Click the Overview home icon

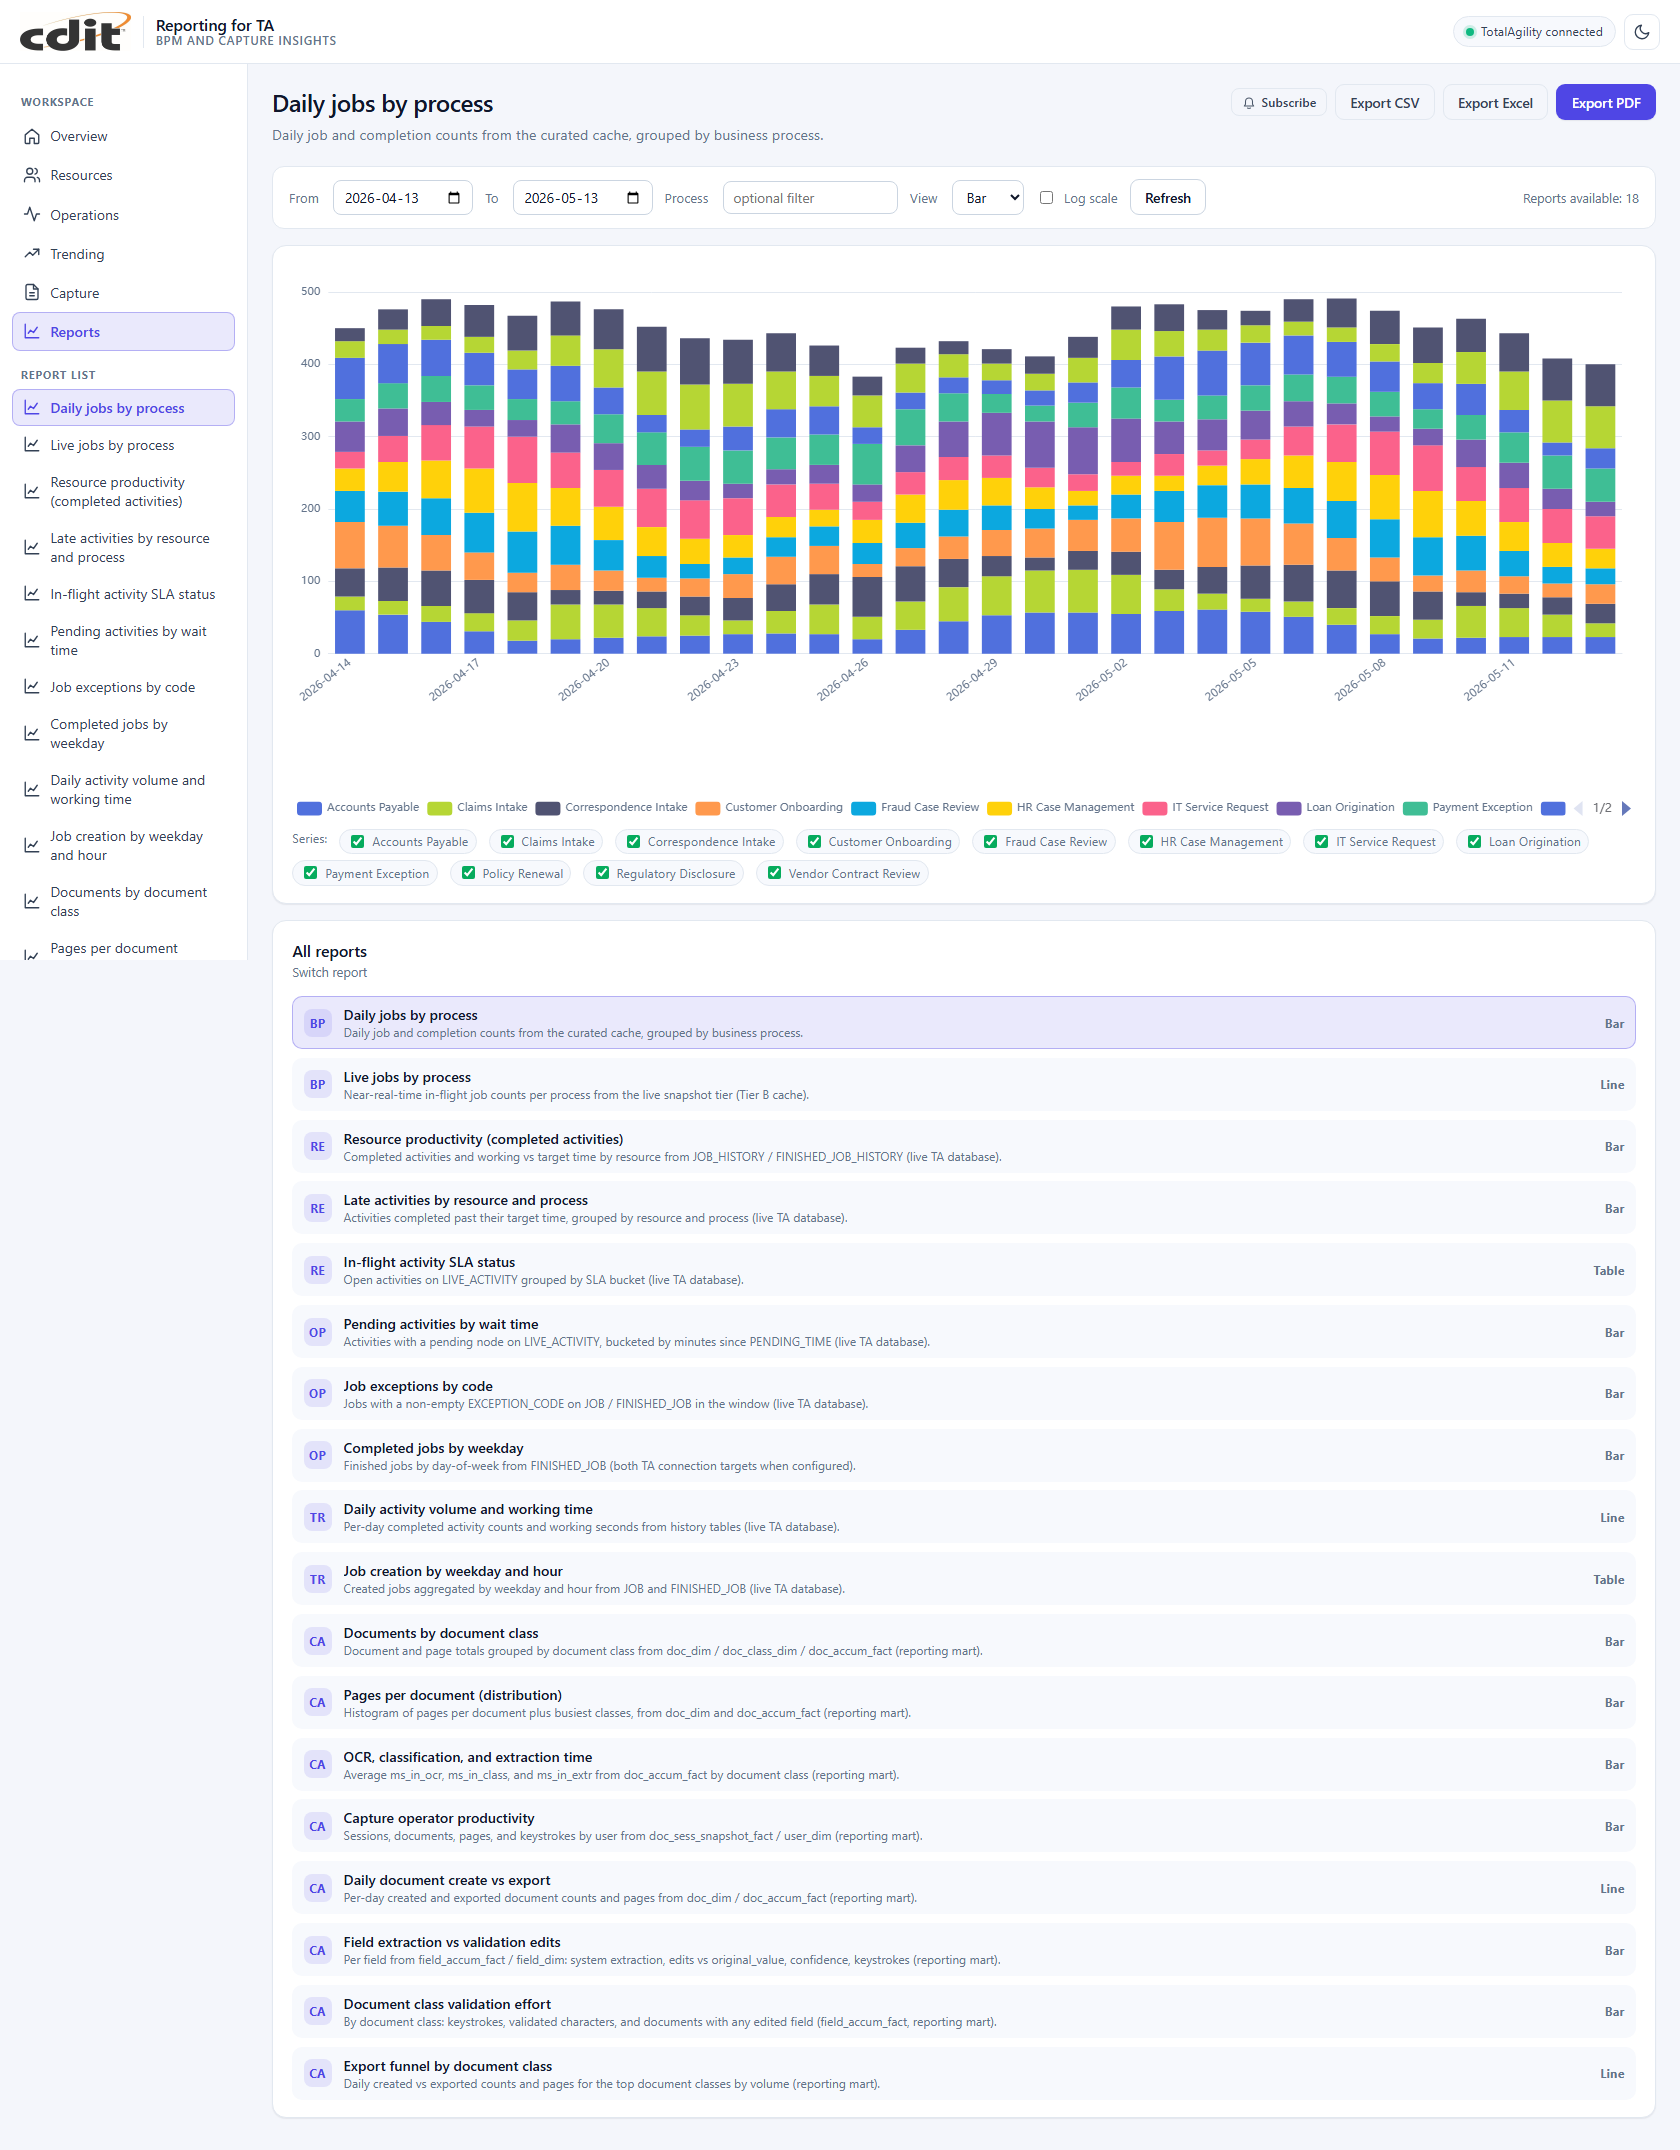pos(32,136)
